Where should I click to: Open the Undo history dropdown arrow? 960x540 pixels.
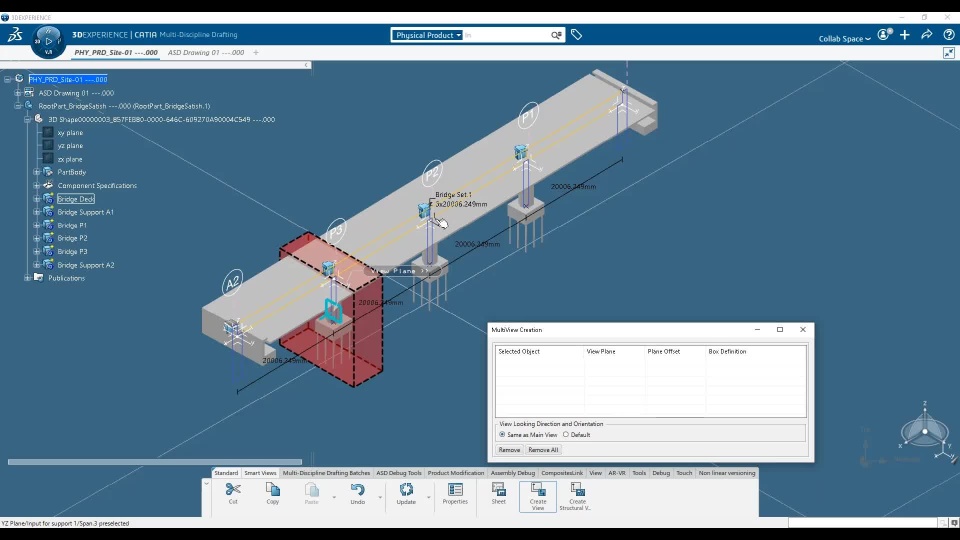tap(380, 497)
